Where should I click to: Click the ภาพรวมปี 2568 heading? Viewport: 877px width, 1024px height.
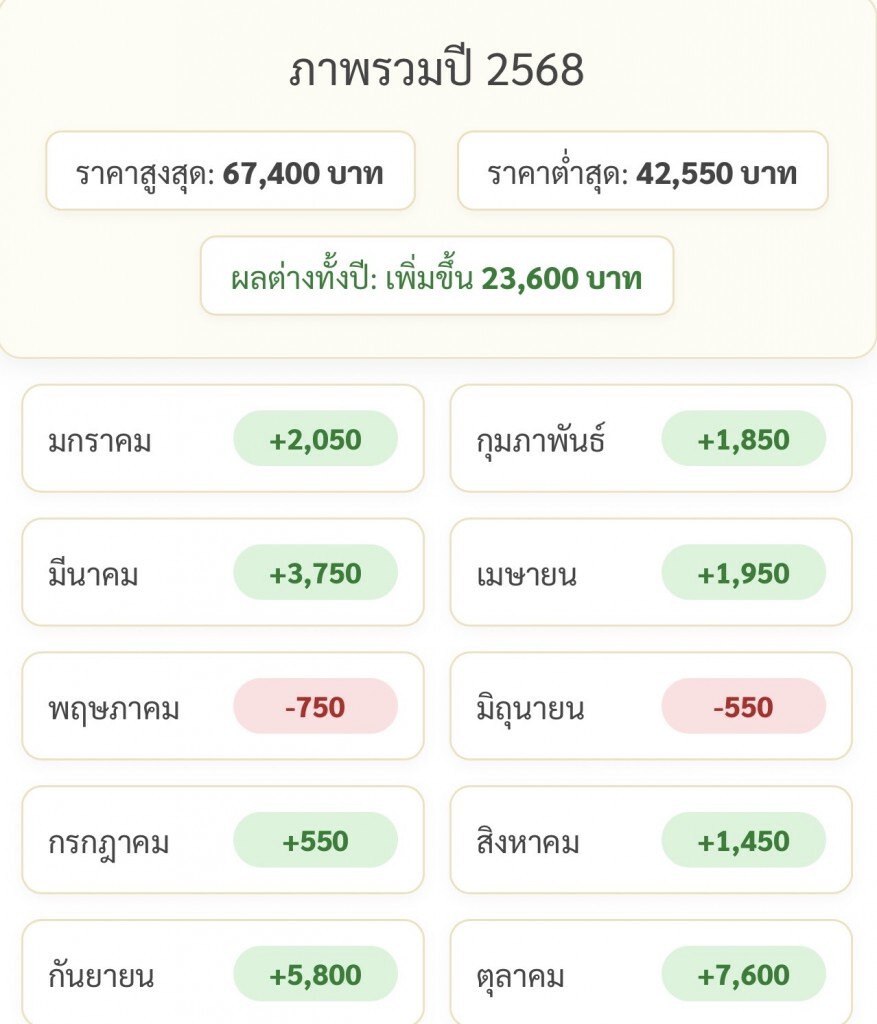[437, 71]
